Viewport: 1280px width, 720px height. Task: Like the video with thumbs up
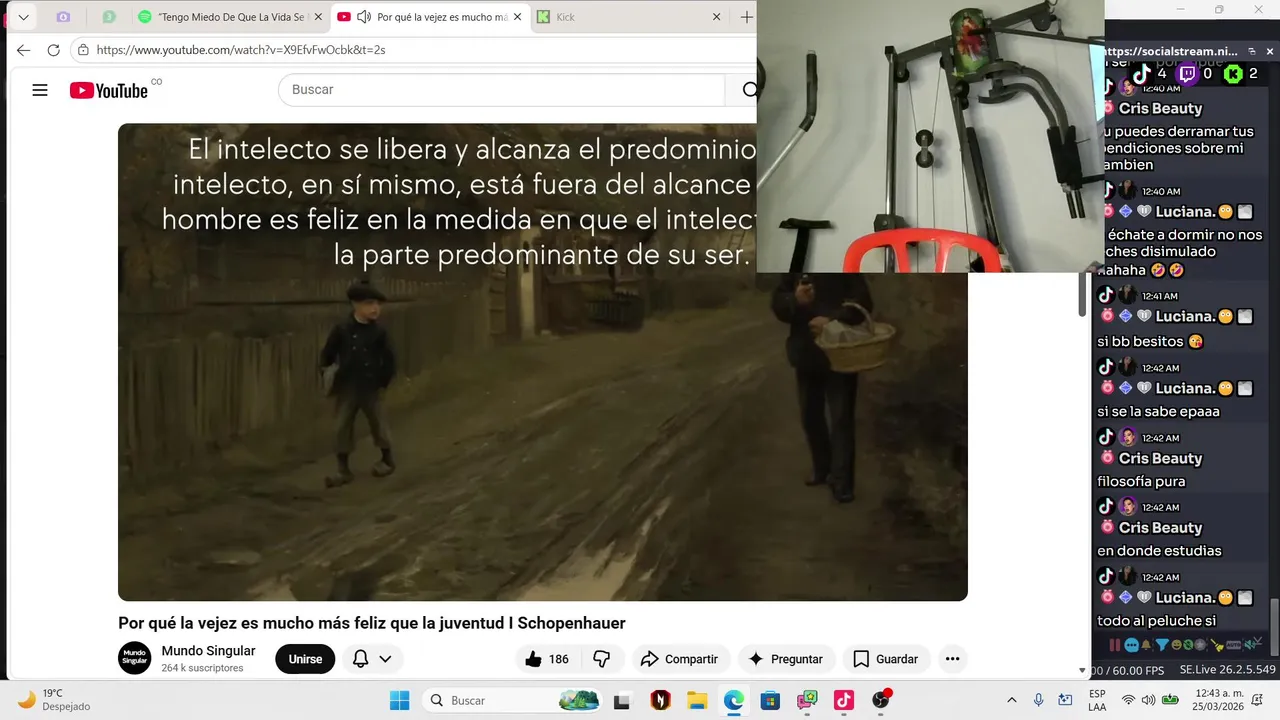tap(547, 659)
